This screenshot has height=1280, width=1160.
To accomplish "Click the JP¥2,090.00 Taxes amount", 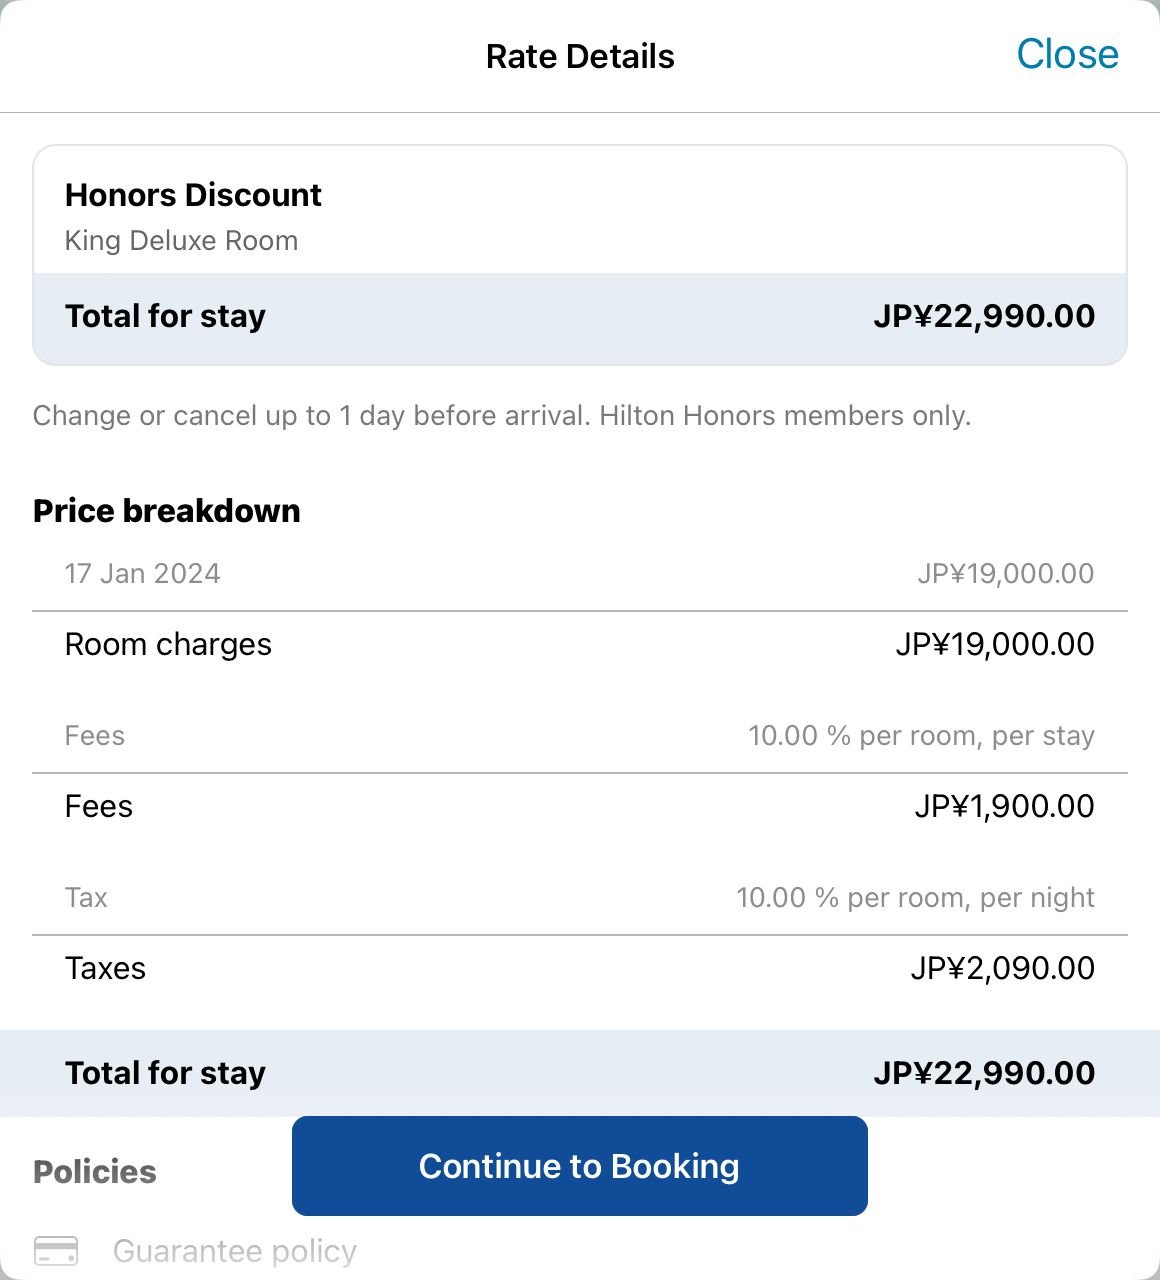I will (1002, 969).
